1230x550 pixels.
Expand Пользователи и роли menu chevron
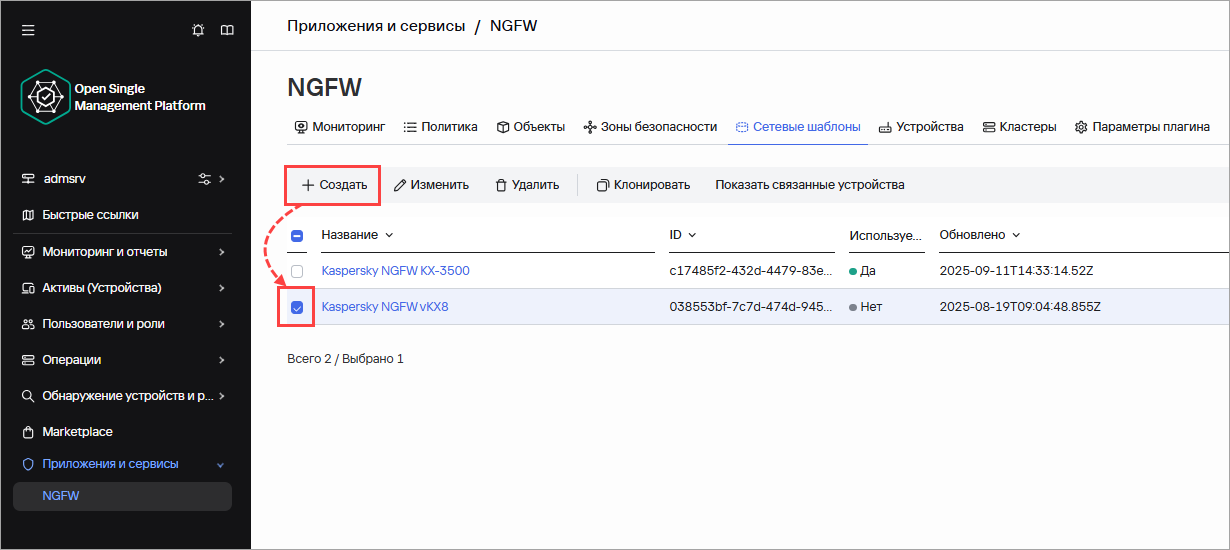(222, 324)
